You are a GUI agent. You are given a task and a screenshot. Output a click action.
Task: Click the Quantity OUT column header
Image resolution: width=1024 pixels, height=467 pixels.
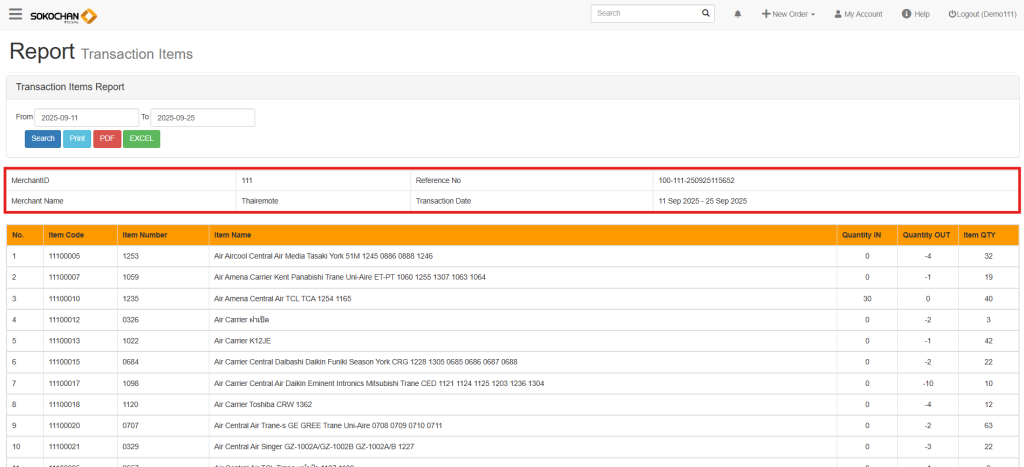(925, 235)
